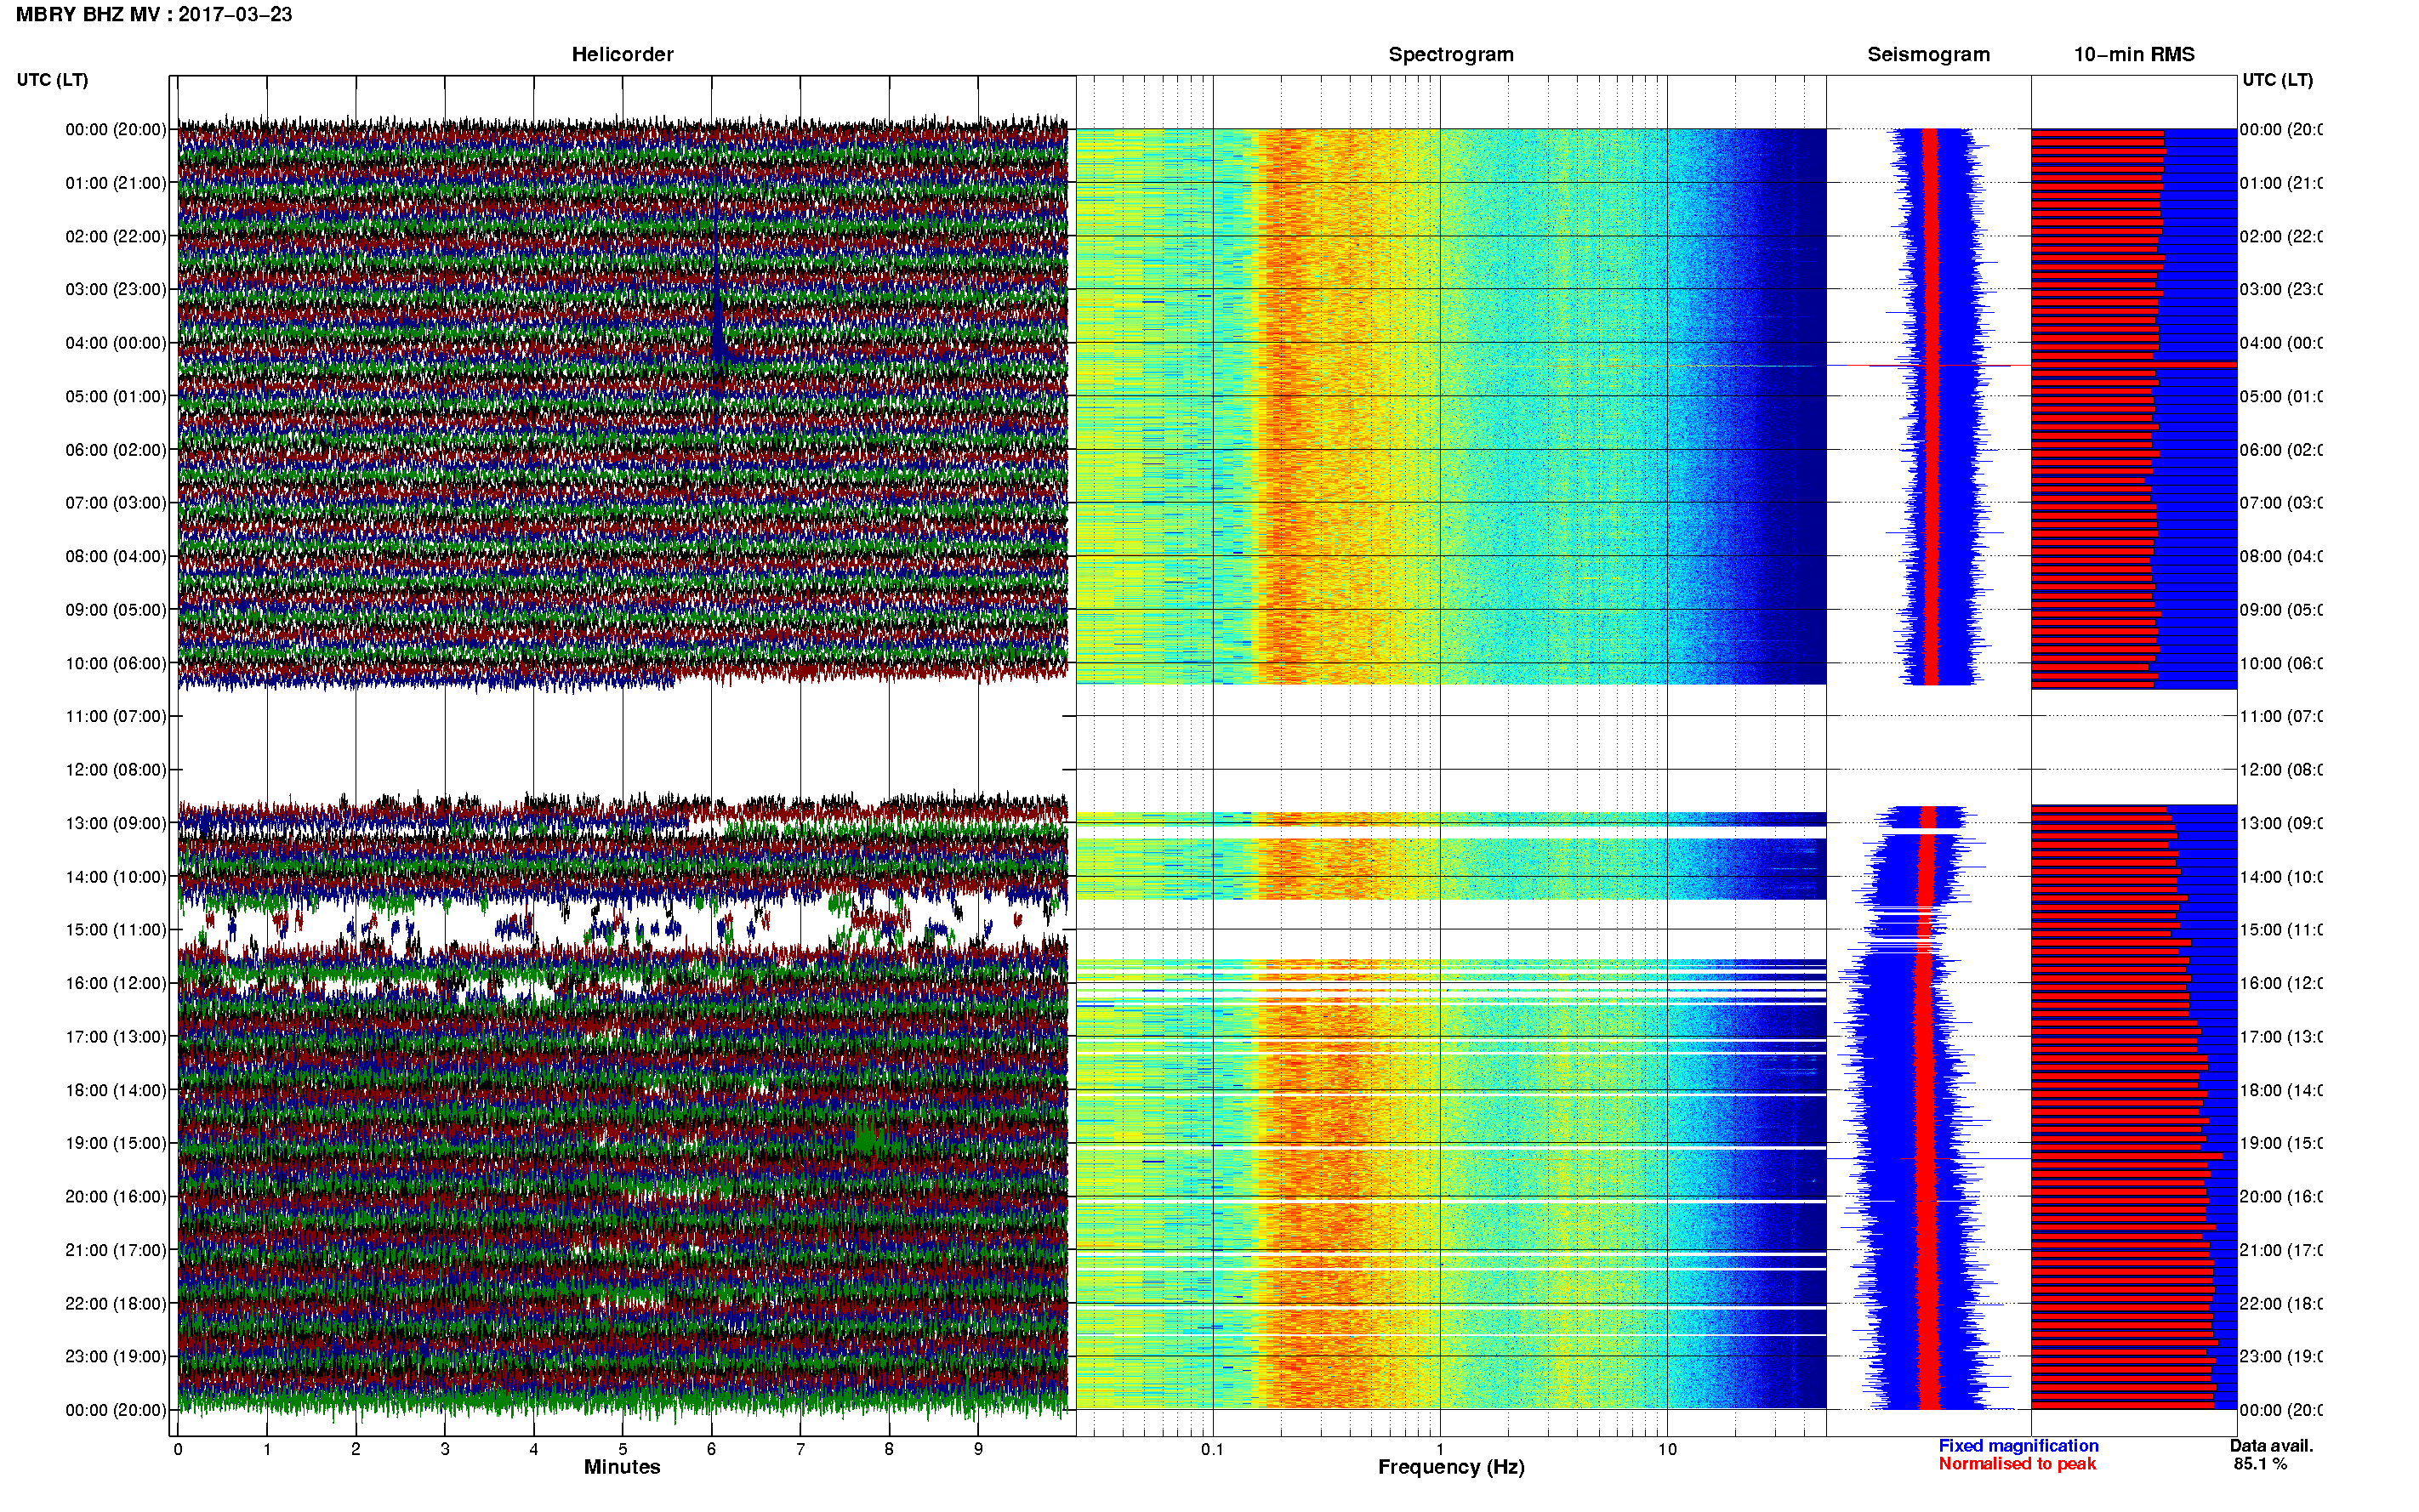2419x1512 pixels.
Task: Click the '11:00 (07:0' label on the right time axis
Action: point(2281,717)
